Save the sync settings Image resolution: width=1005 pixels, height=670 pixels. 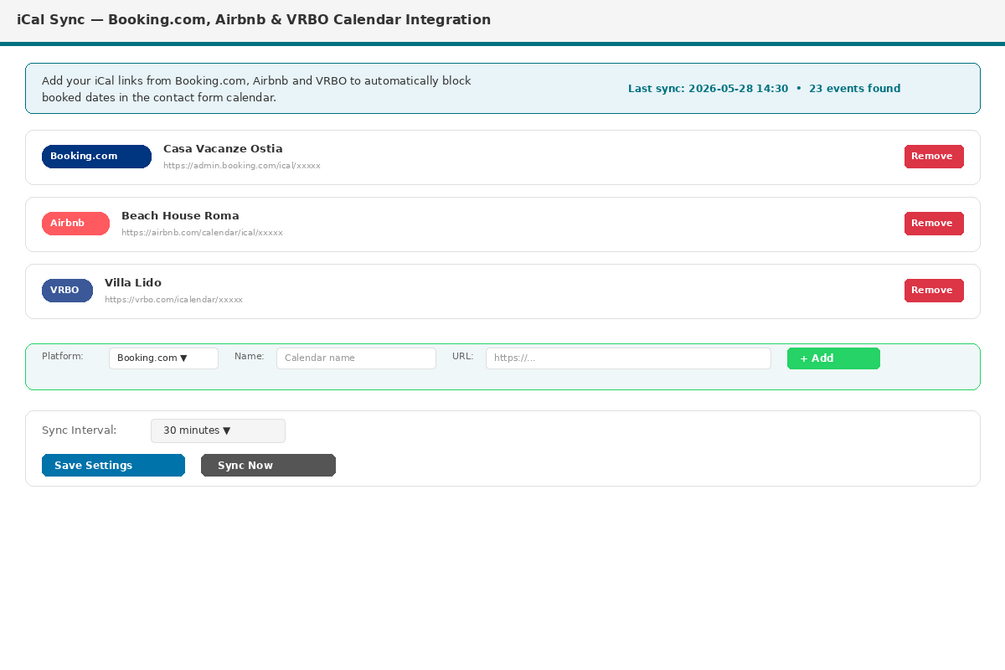[x=113, y=465]
